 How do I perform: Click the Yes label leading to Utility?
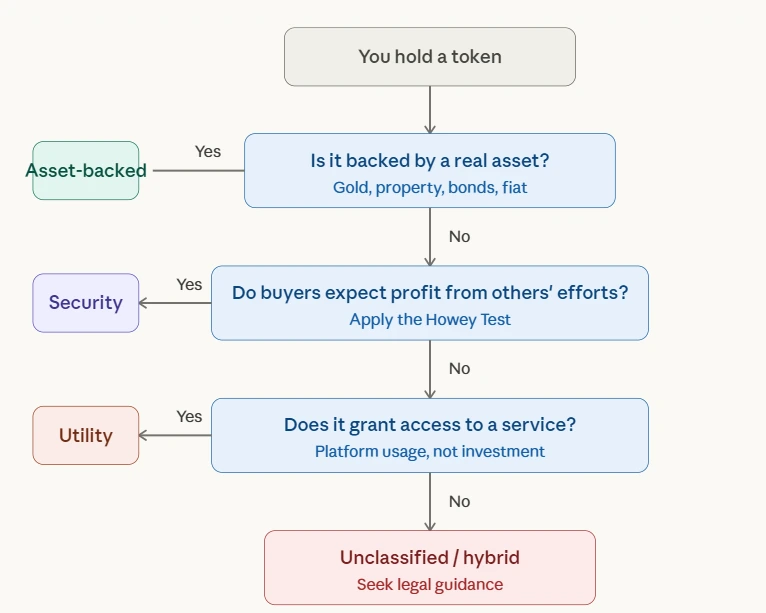[x=189, y=417]
